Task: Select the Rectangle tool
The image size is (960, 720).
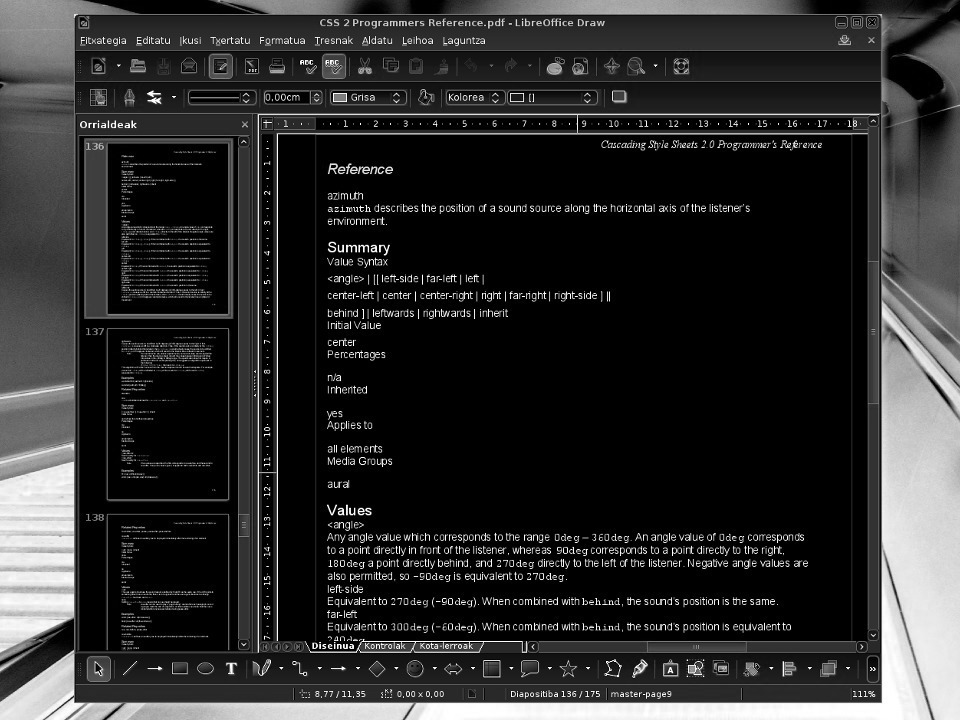Action: coord(180,669)
